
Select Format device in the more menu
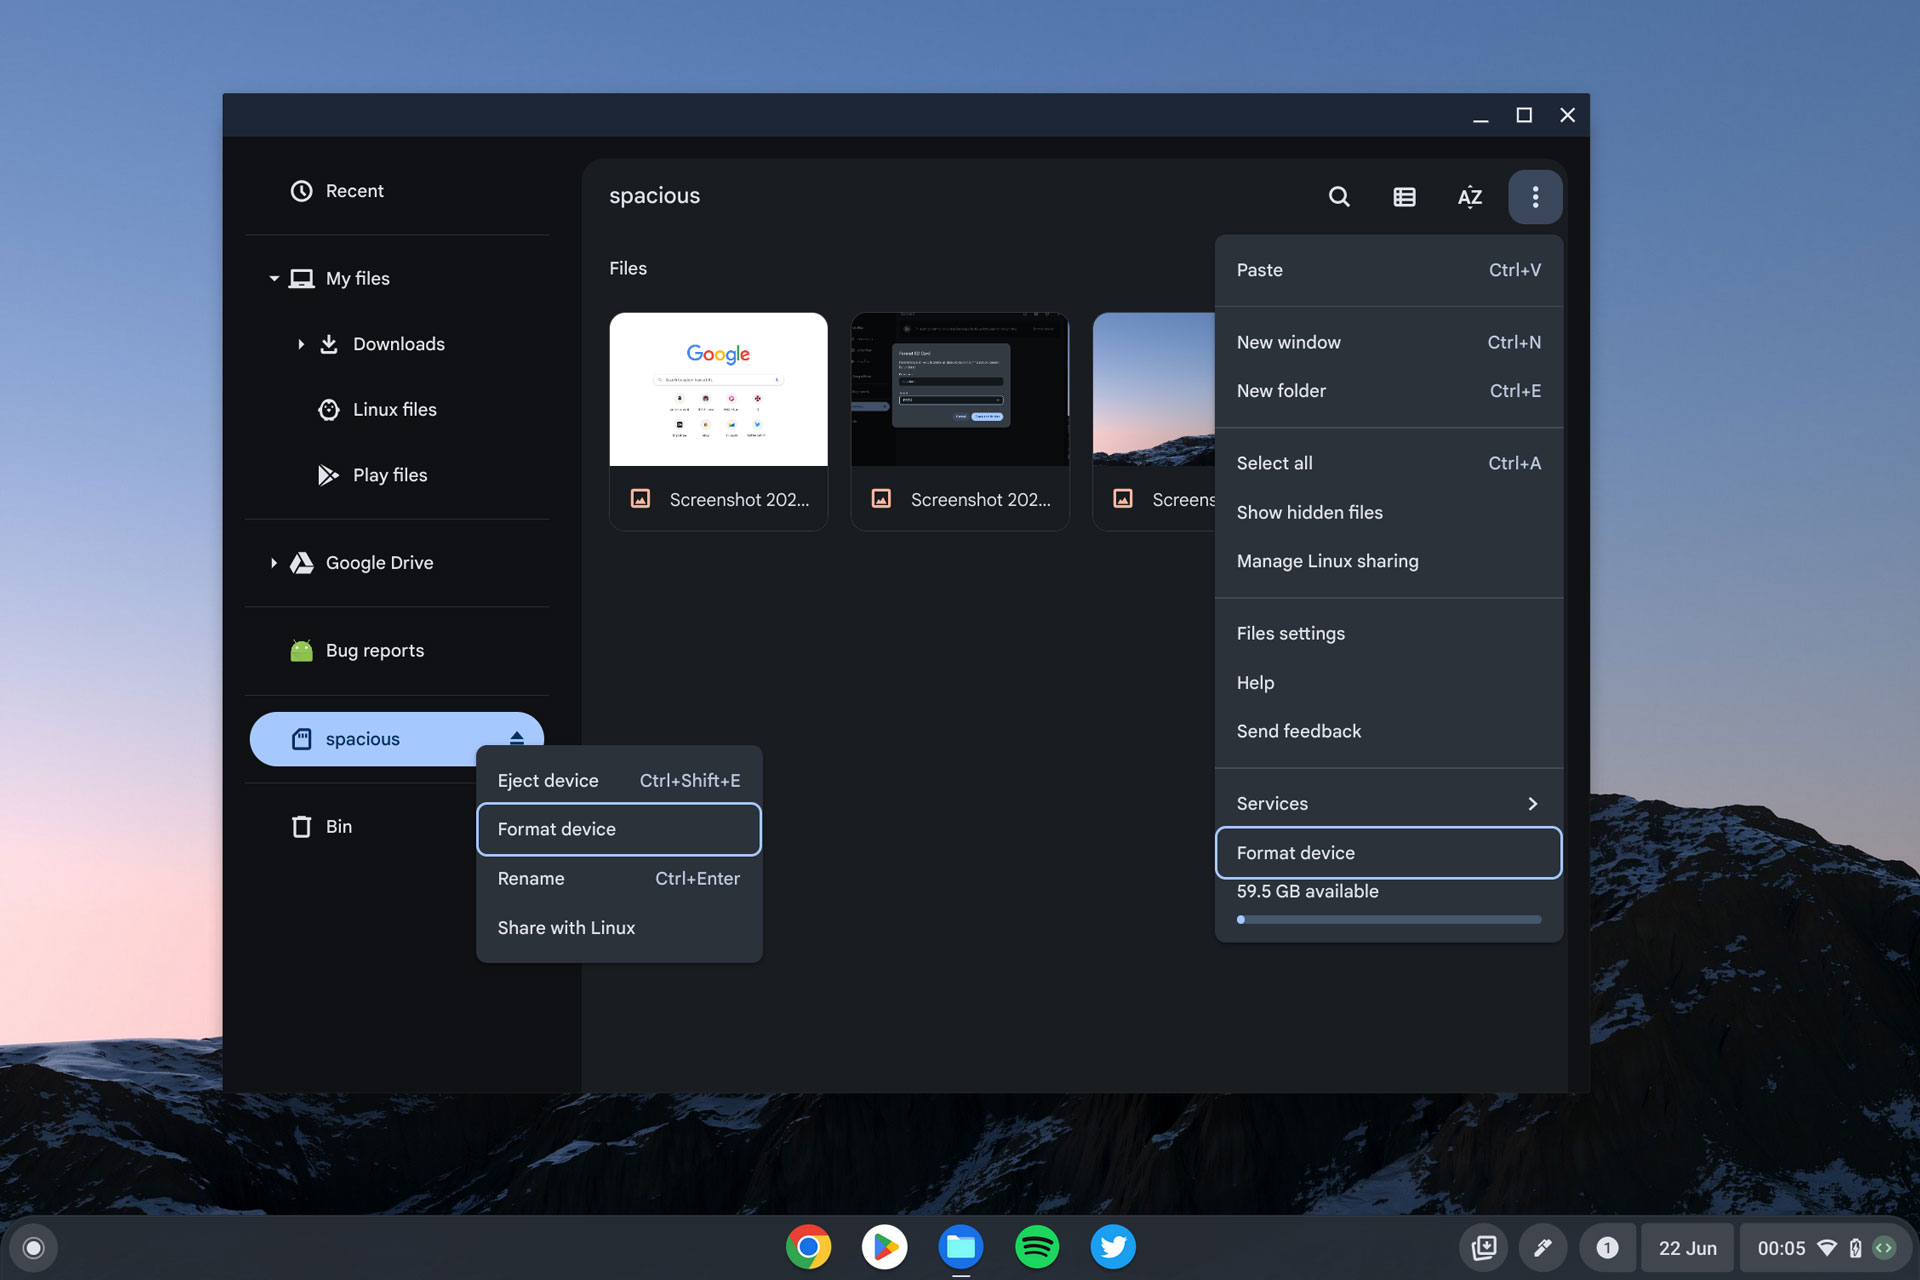[1389, 853]
